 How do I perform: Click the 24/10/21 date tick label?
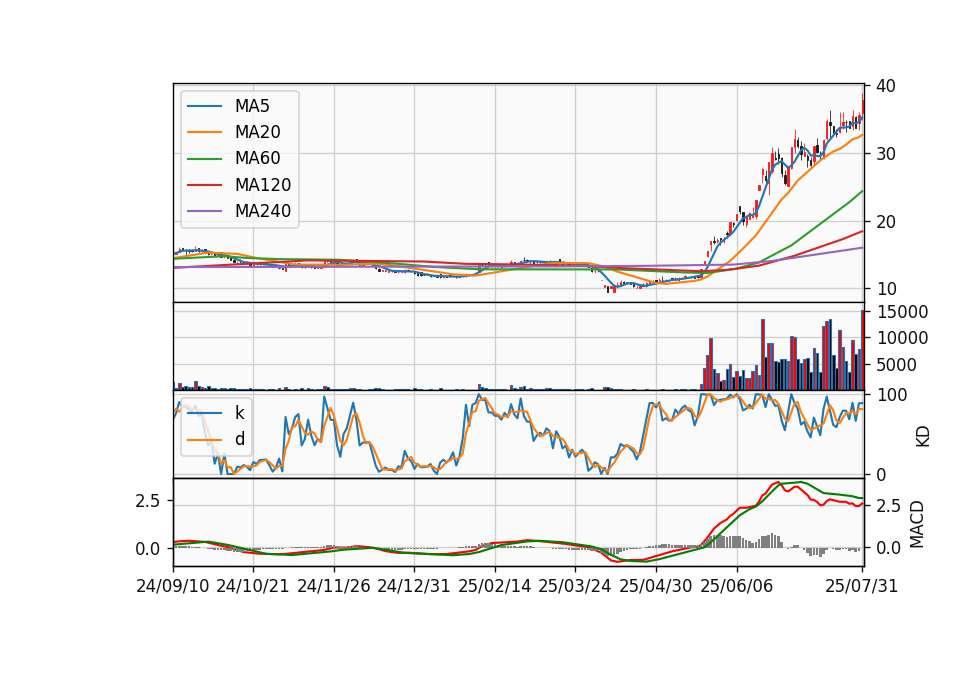pos(253,586)
